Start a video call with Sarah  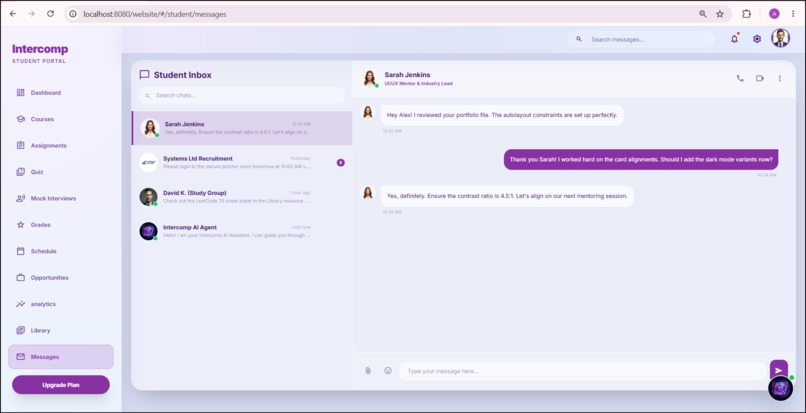pyautogui.click(x=760, y=78)
